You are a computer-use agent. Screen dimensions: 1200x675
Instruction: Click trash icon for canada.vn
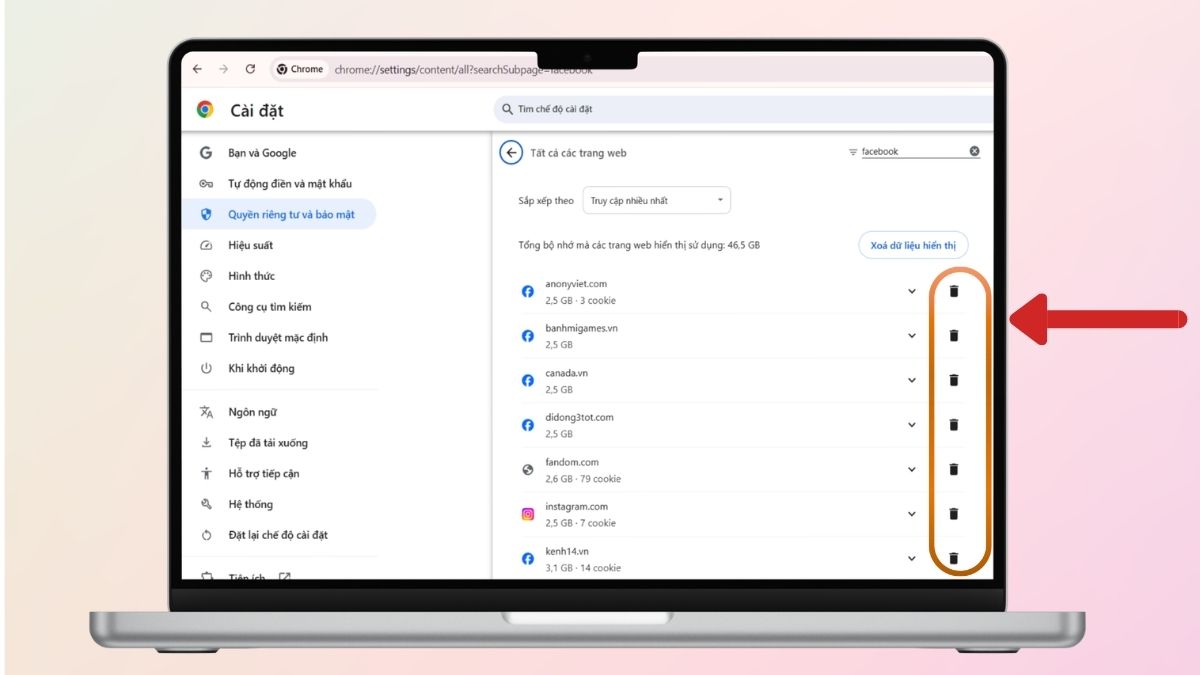tap(953, 380)
